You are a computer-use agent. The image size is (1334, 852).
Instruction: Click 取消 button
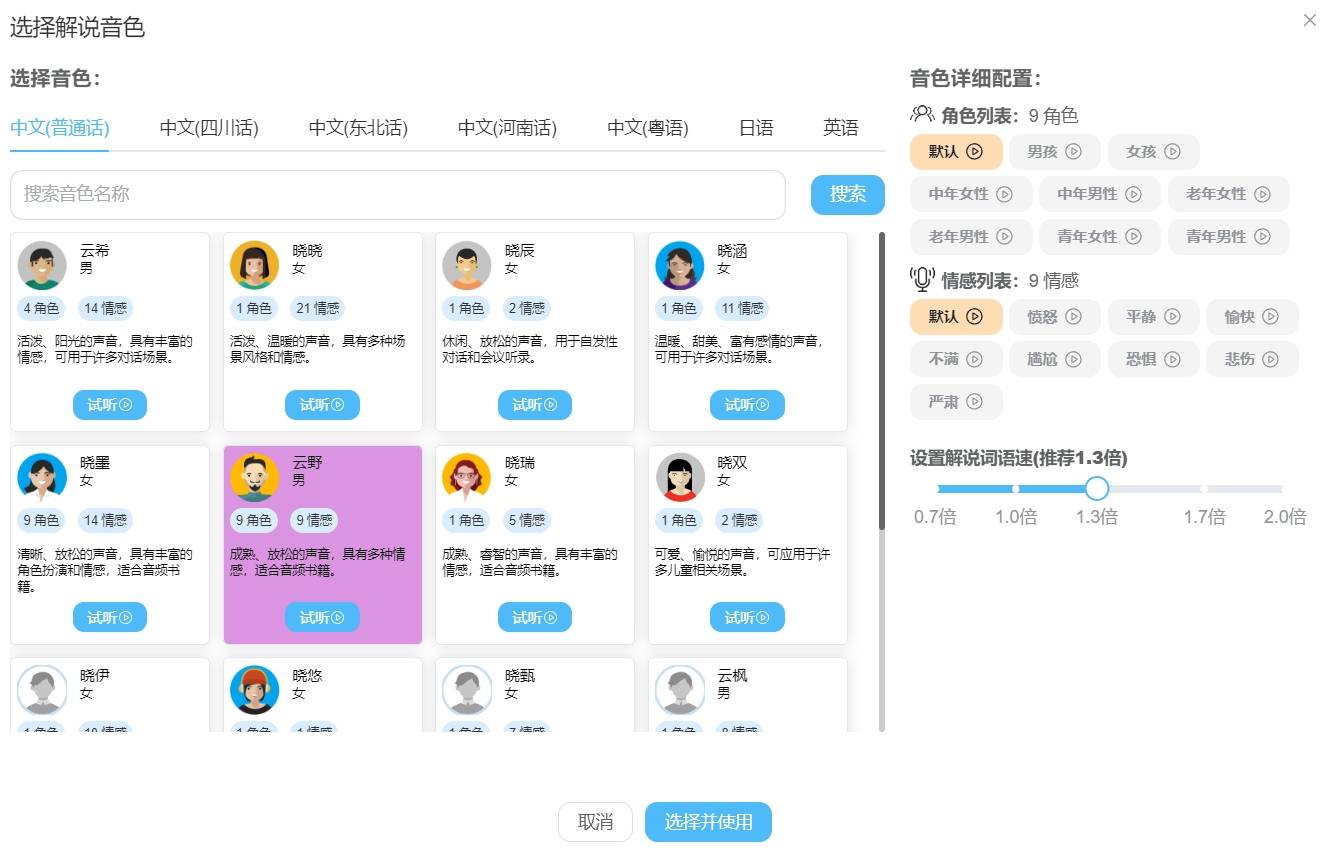tap(595, 822)
